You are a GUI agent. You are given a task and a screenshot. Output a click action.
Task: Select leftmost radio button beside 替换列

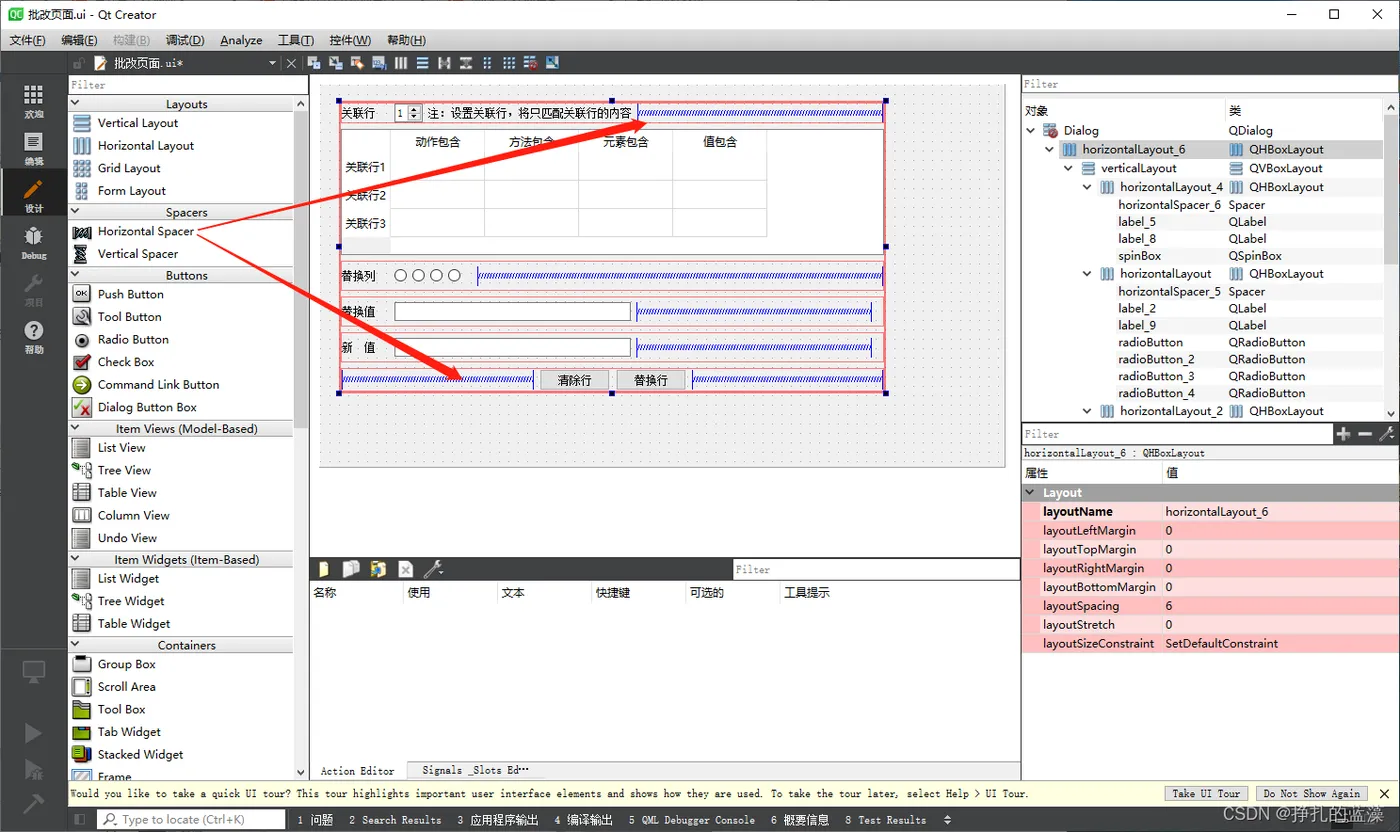400,275
